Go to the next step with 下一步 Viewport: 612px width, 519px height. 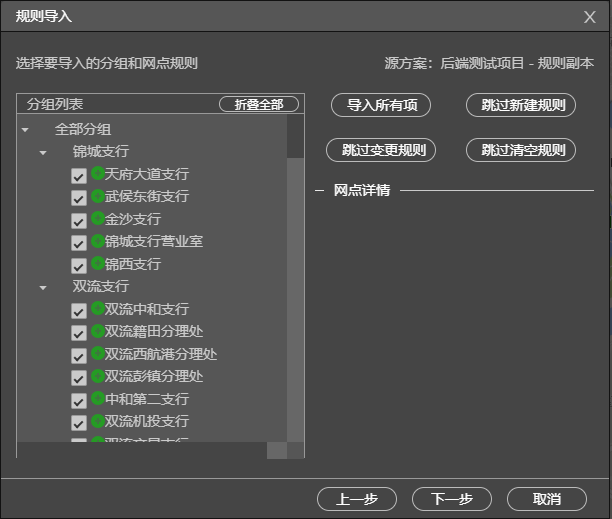pos(452,499)
